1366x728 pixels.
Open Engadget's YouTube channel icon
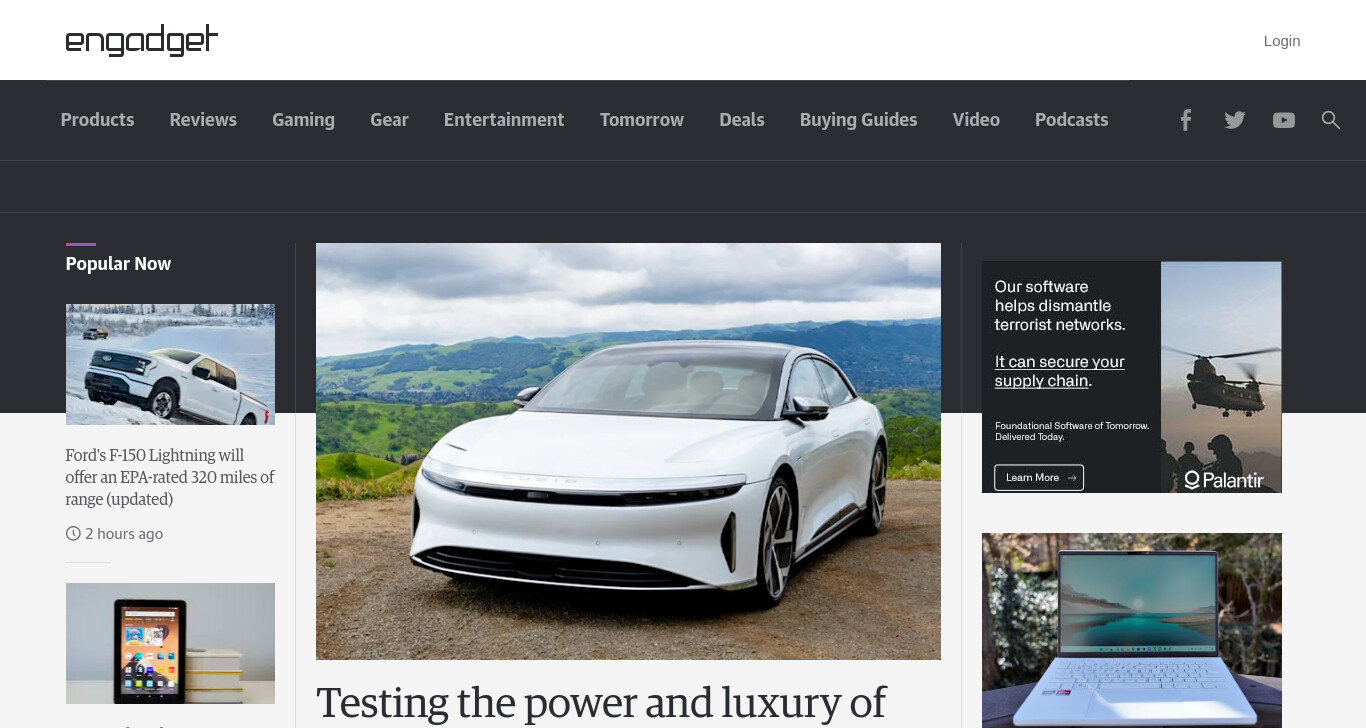pos(1284,120)
